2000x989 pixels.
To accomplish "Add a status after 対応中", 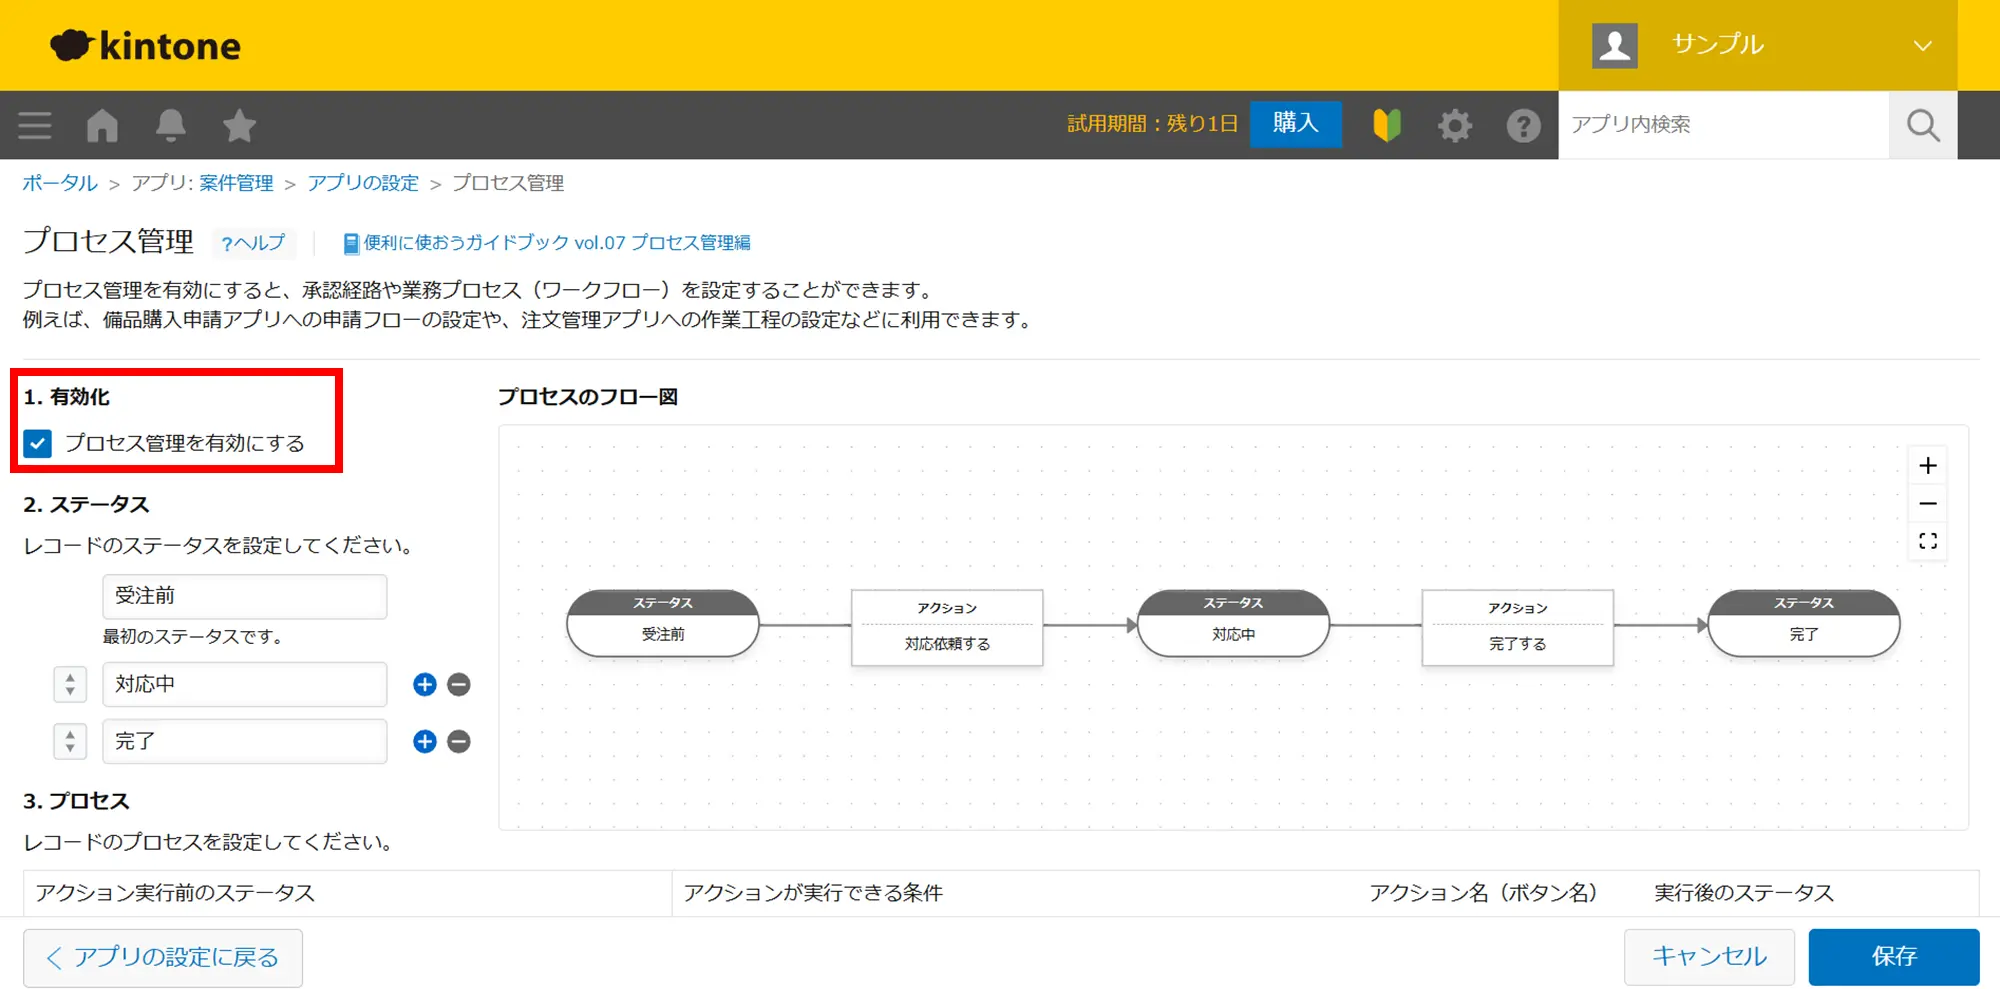I will (x=425, y=685).
